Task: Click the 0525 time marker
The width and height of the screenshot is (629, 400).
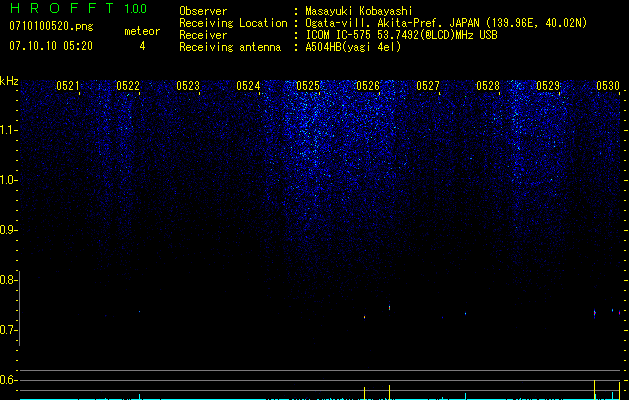Action: click(308, 86)
